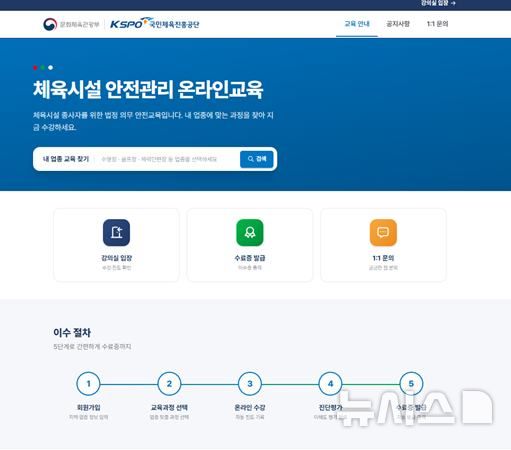Click step circle 5 in the procedure
This screenshot has width=511, height=450.
pyautogui.click(x=411, y=384)
